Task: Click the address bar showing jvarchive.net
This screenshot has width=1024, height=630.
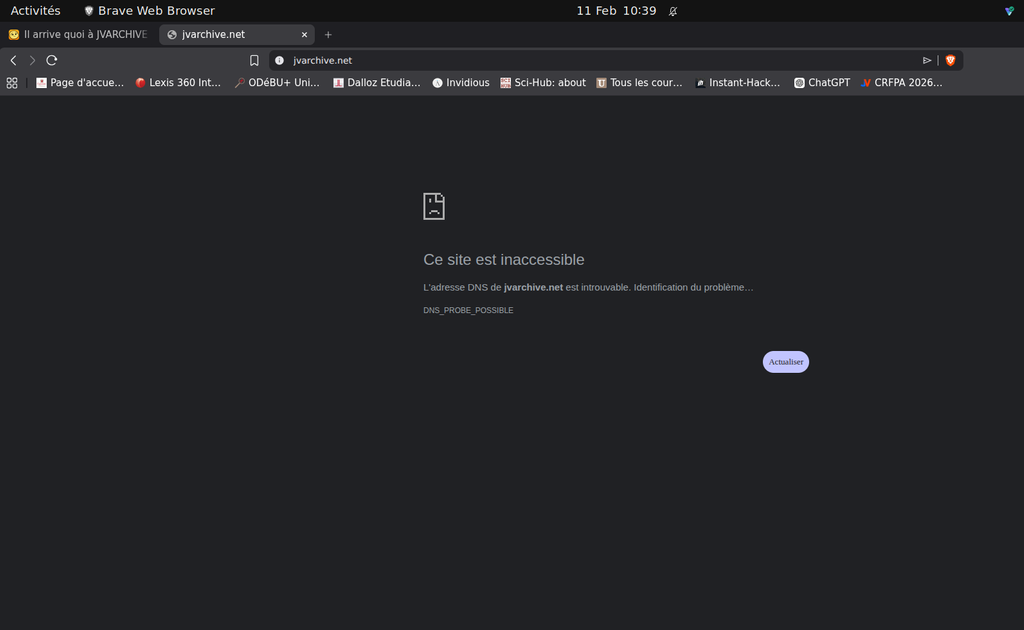Action: 600,60
